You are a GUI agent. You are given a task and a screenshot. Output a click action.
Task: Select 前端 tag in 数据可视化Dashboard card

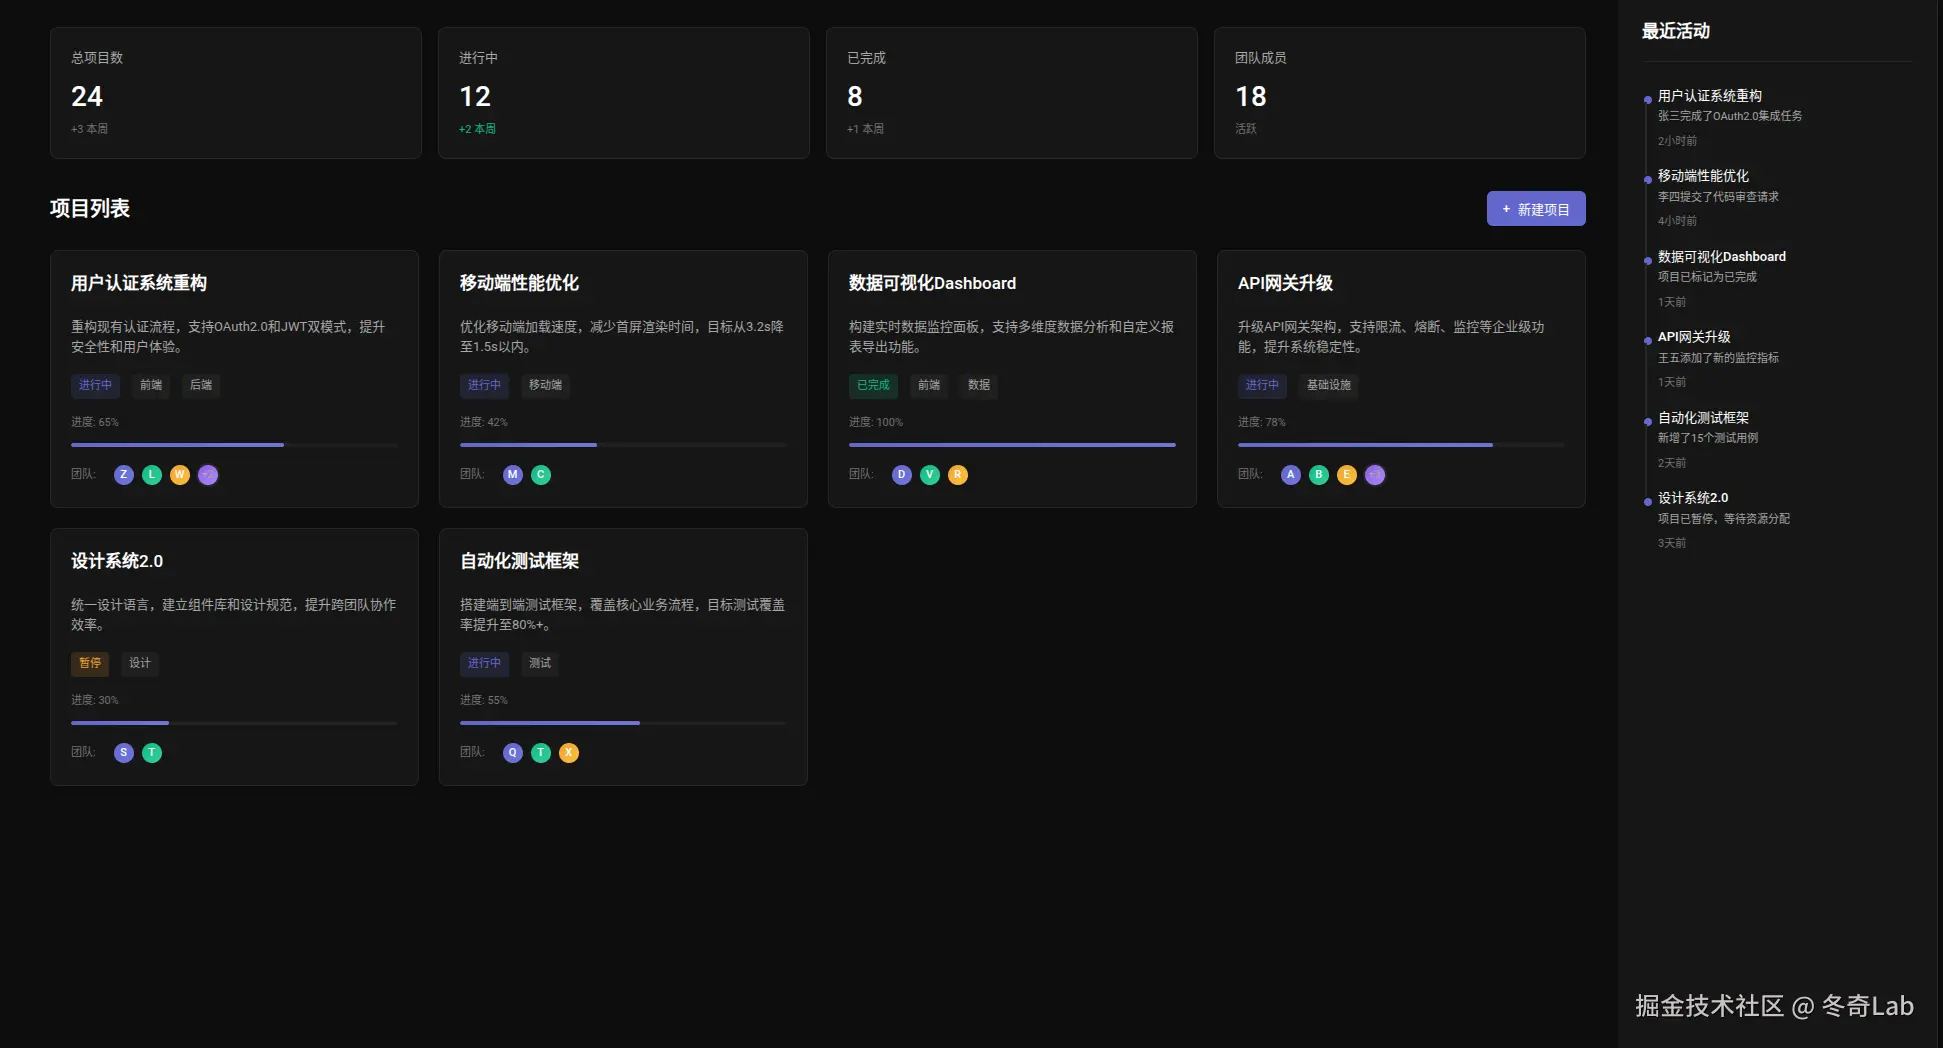(929, 385)
